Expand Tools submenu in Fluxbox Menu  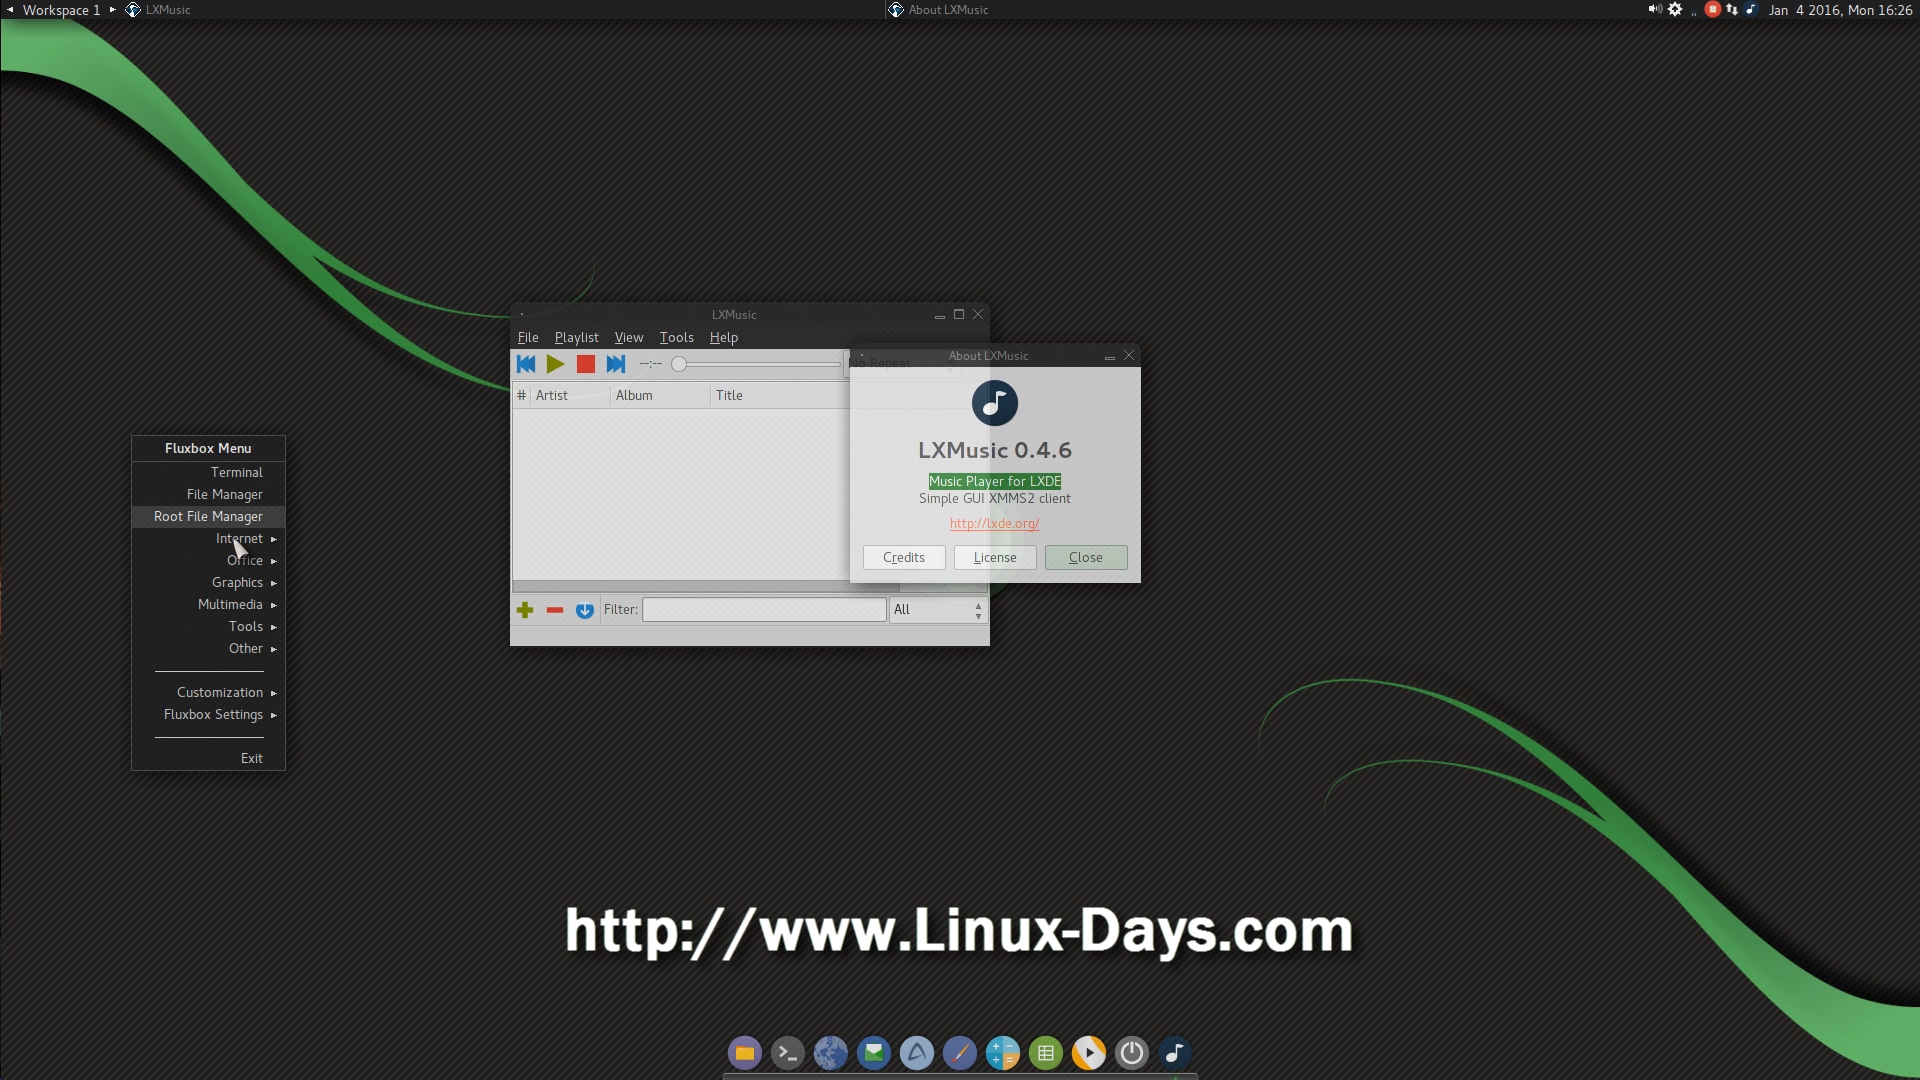click(x=208, y=626)
